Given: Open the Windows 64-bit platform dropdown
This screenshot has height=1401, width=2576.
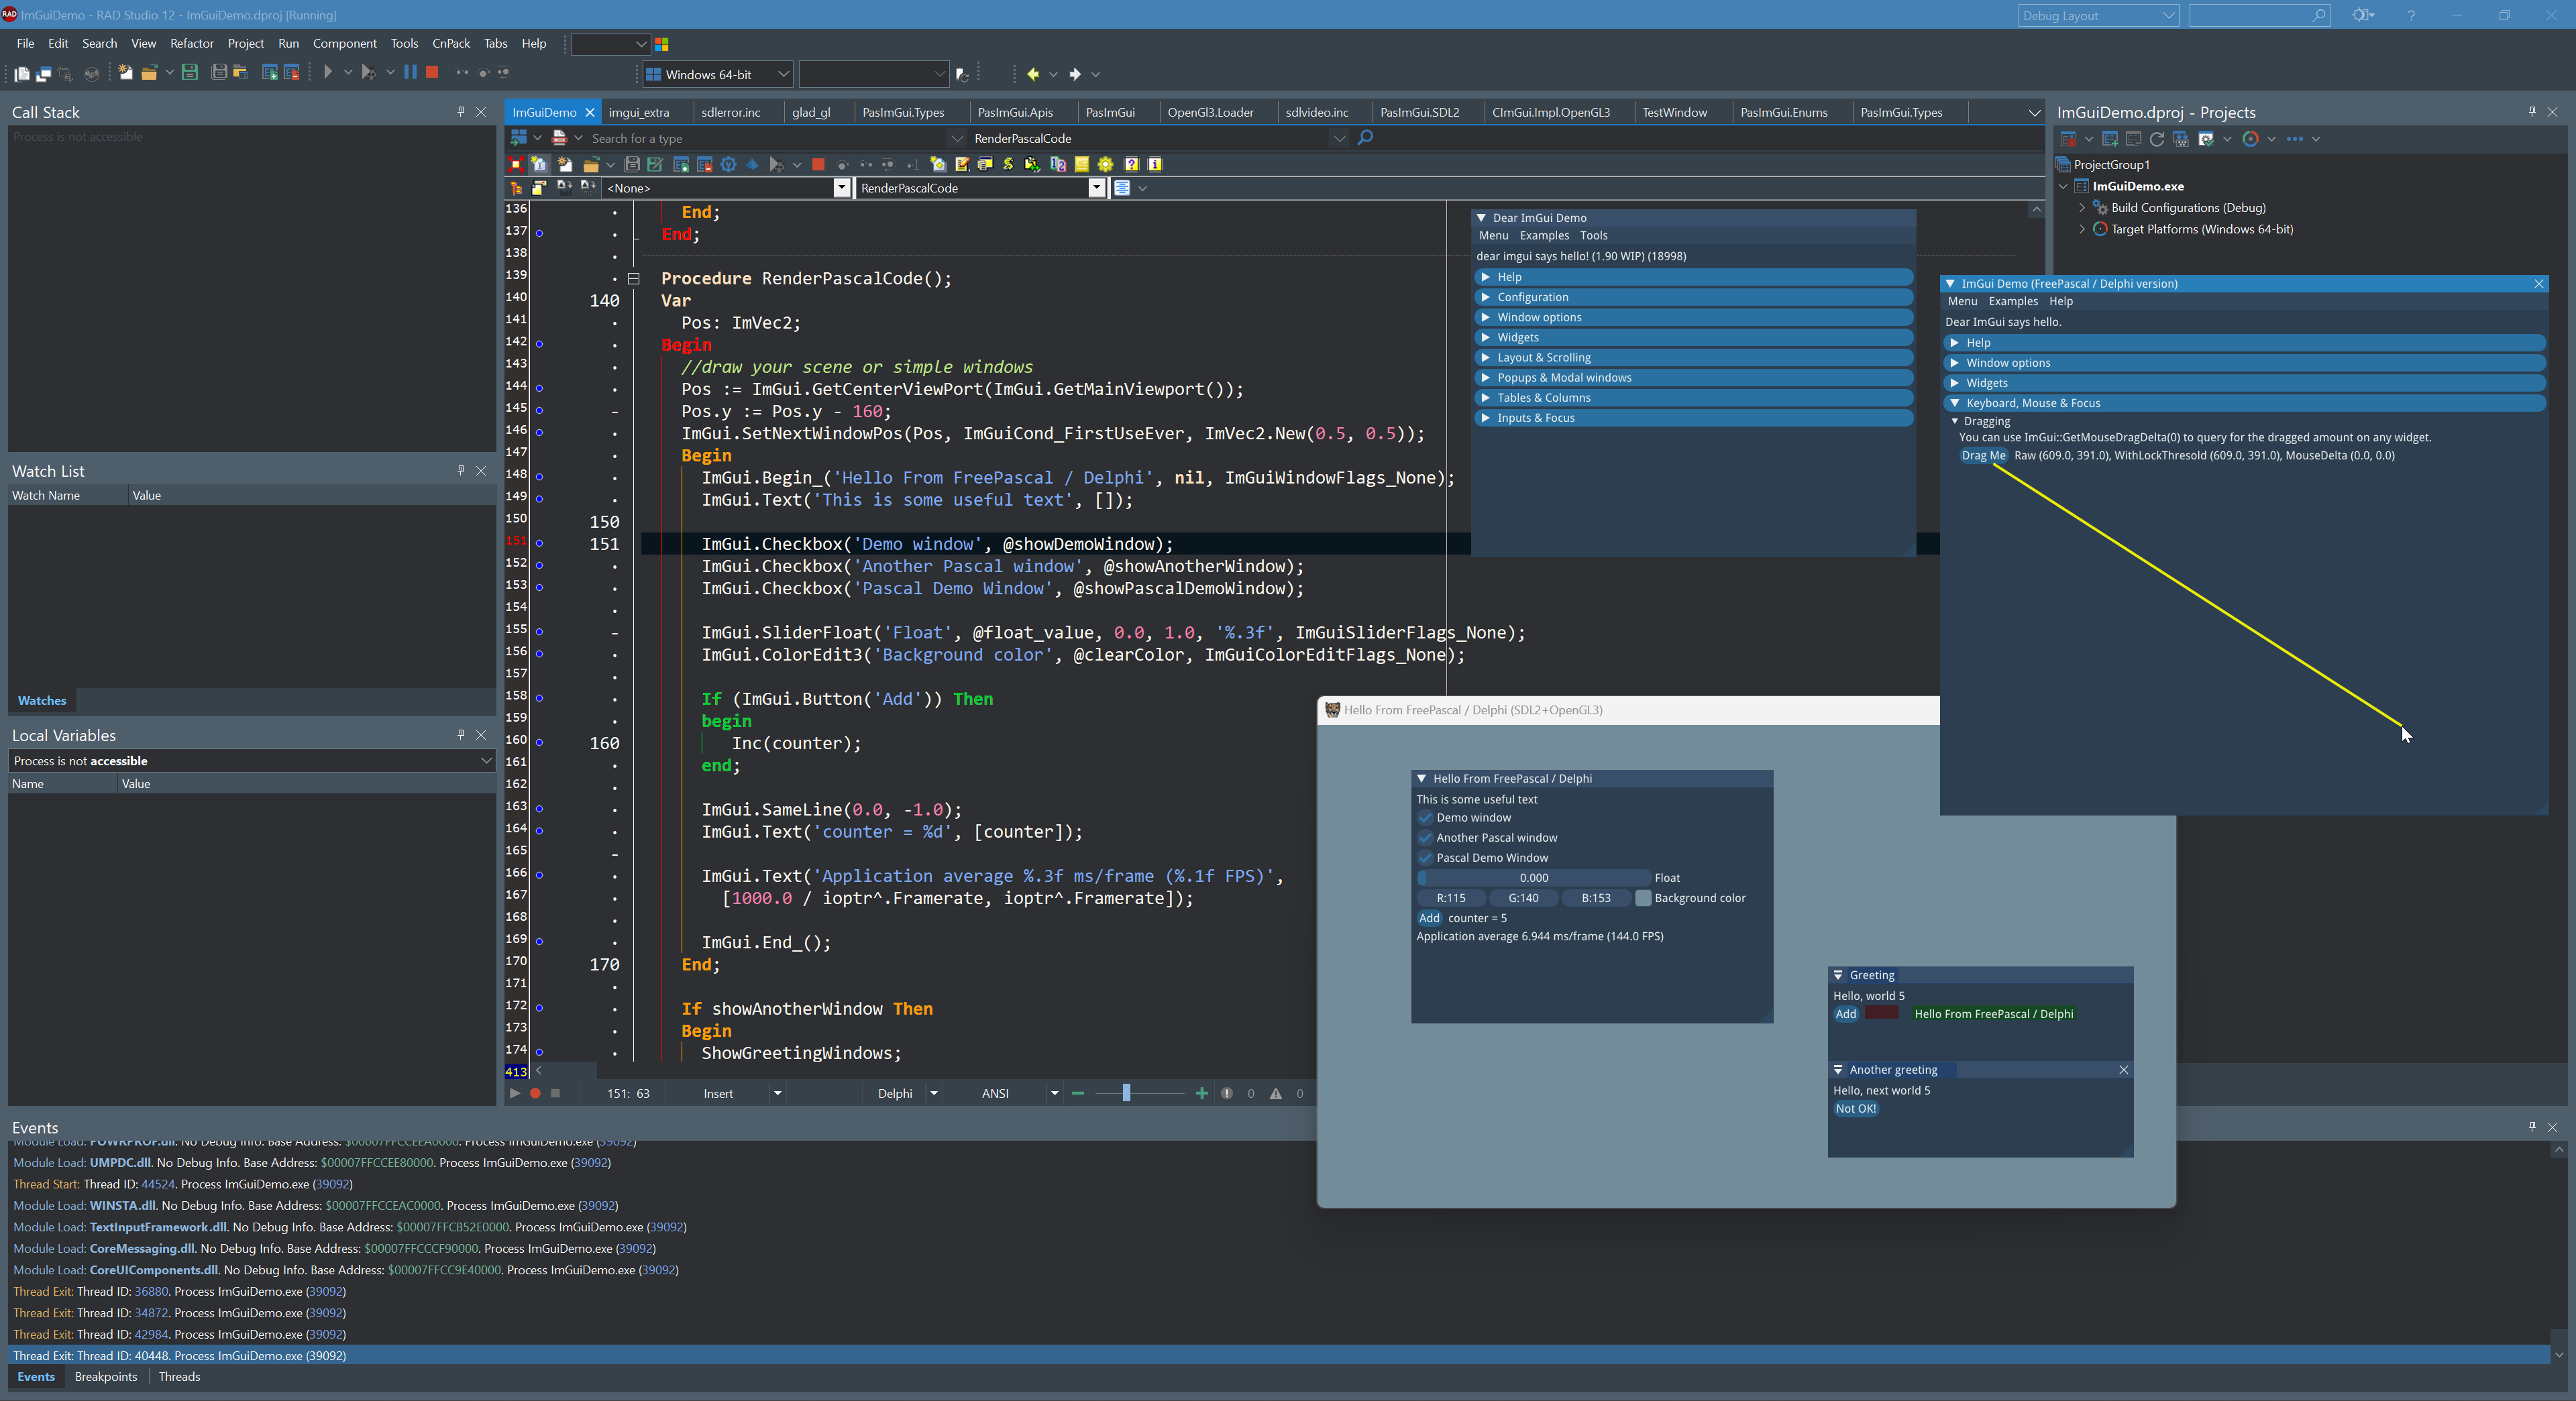Looking at the screenshot, I should [x=783, y=74].
